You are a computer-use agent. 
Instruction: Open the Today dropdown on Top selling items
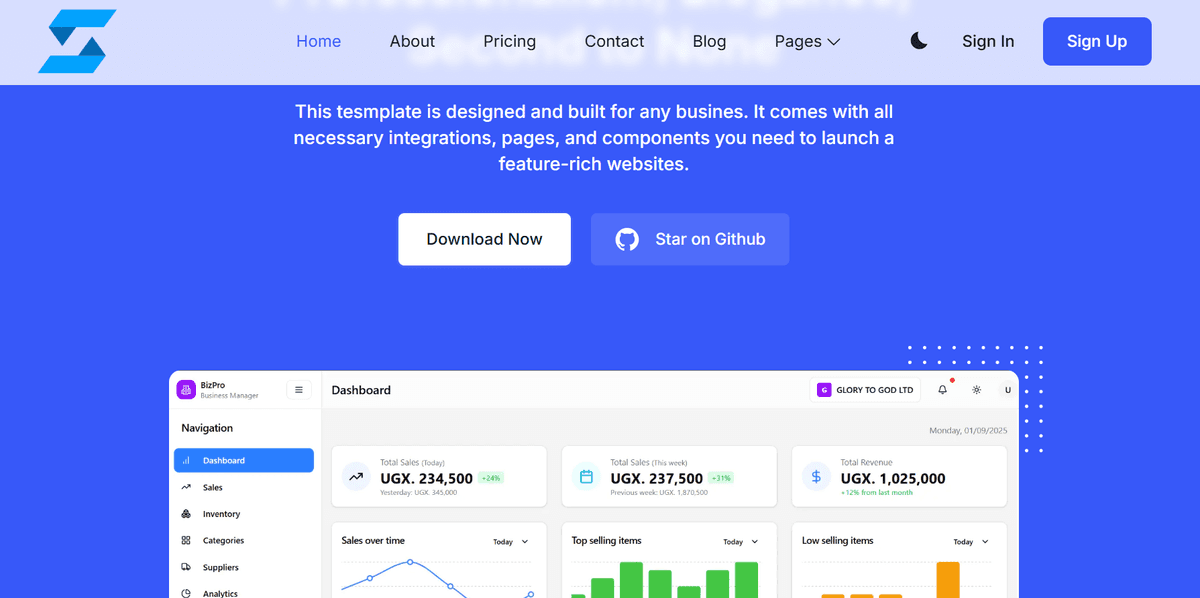click(741, 542)
